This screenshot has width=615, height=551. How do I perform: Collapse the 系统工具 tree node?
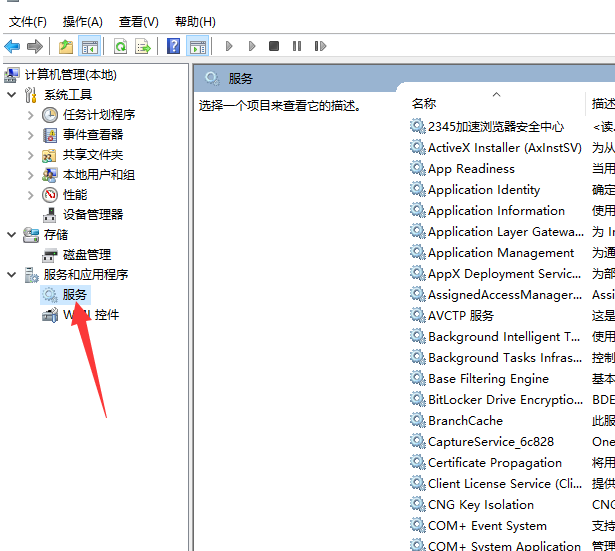tap(12, 95)
